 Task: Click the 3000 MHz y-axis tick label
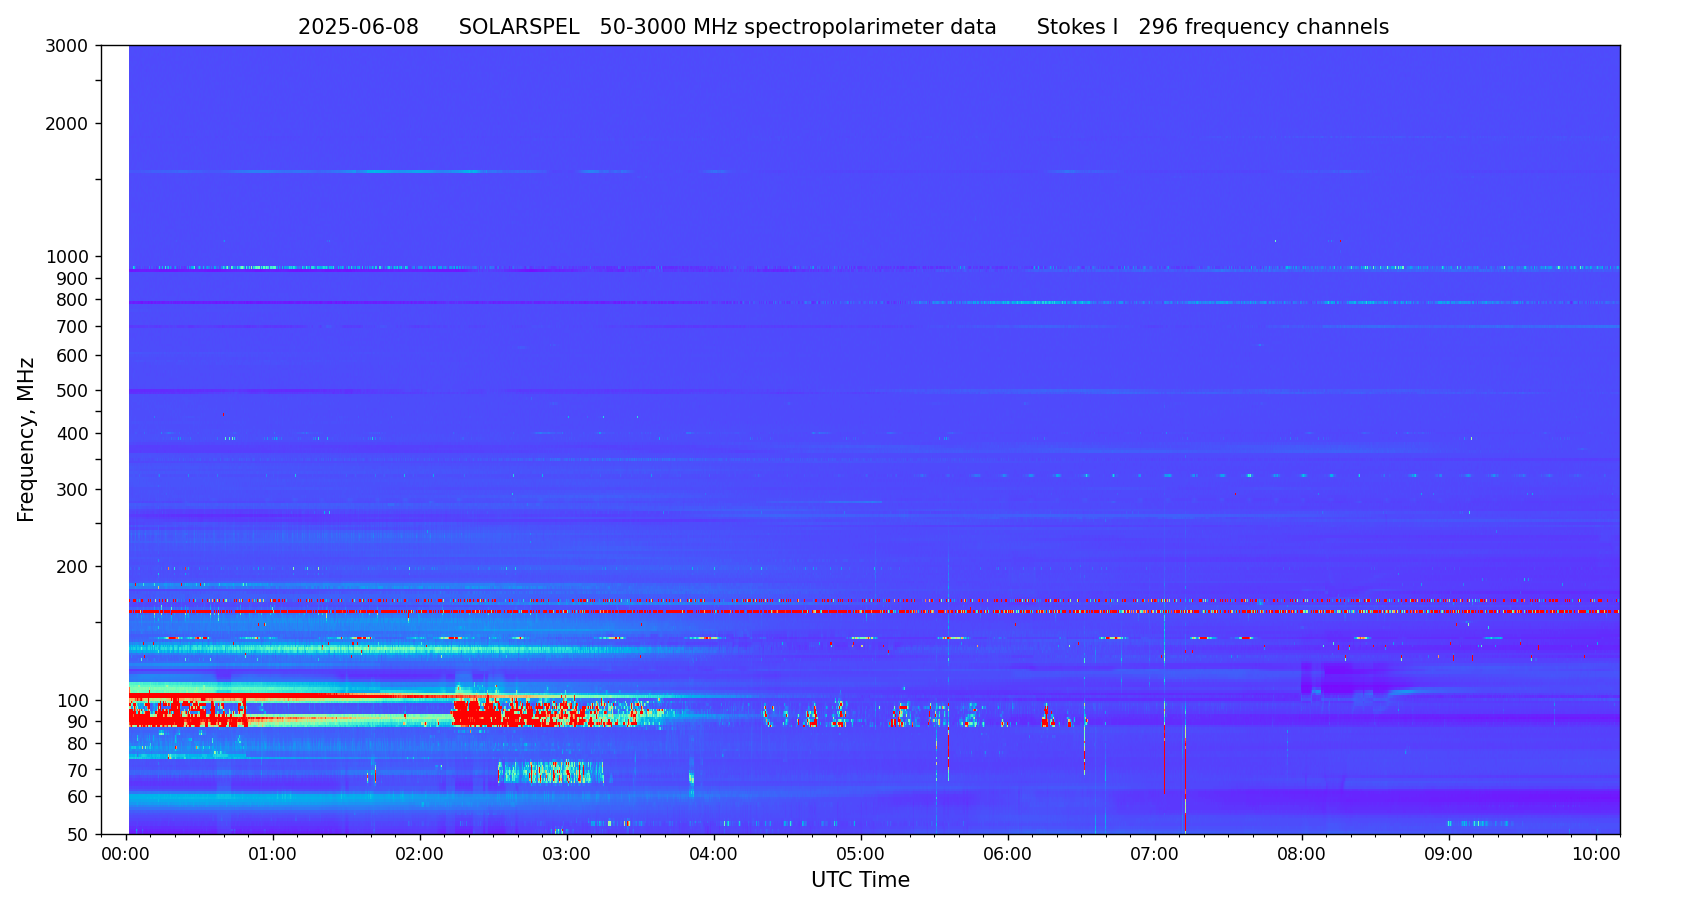[67, 46]
